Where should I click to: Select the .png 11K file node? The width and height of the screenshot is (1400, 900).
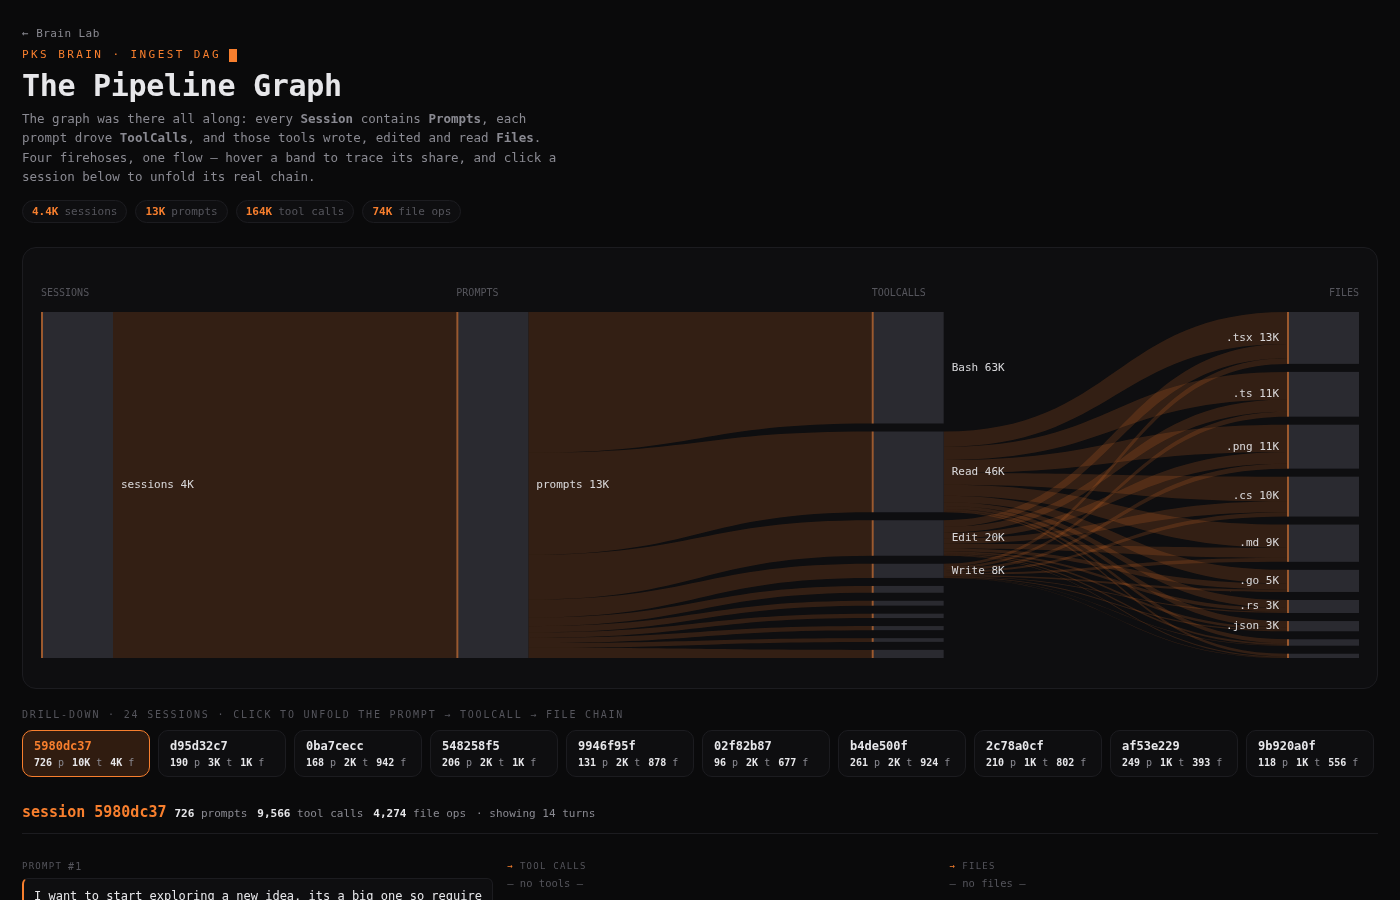1323,447
